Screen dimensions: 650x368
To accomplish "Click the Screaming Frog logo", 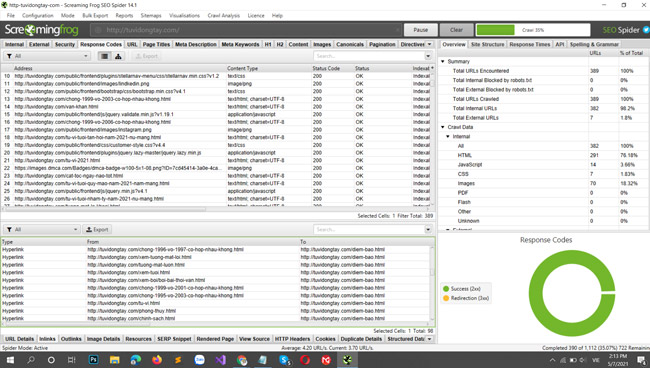I will [x=41, y=30].
